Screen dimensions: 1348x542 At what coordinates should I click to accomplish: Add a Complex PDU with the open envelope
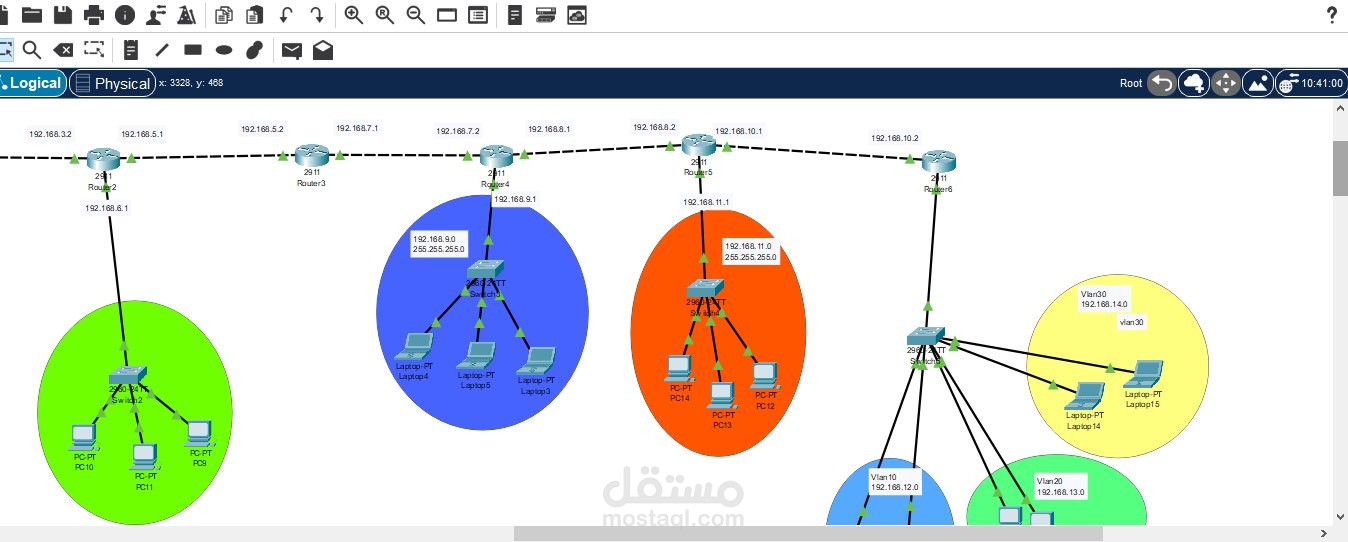click(323, 49)
